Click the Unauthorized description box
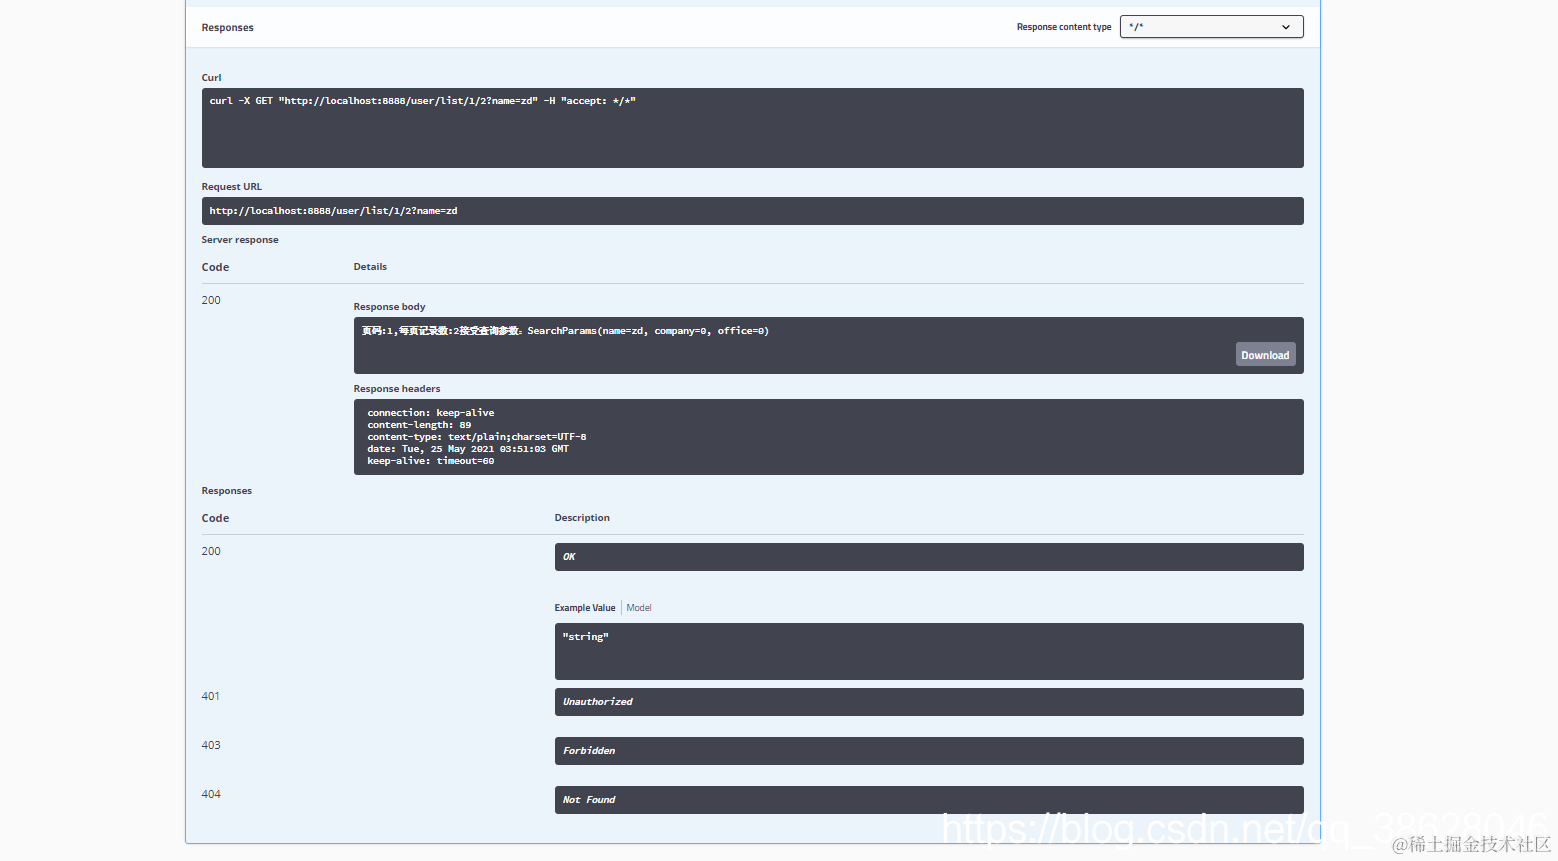Viewport: 1558px width, 861px height. coord(929,702)
